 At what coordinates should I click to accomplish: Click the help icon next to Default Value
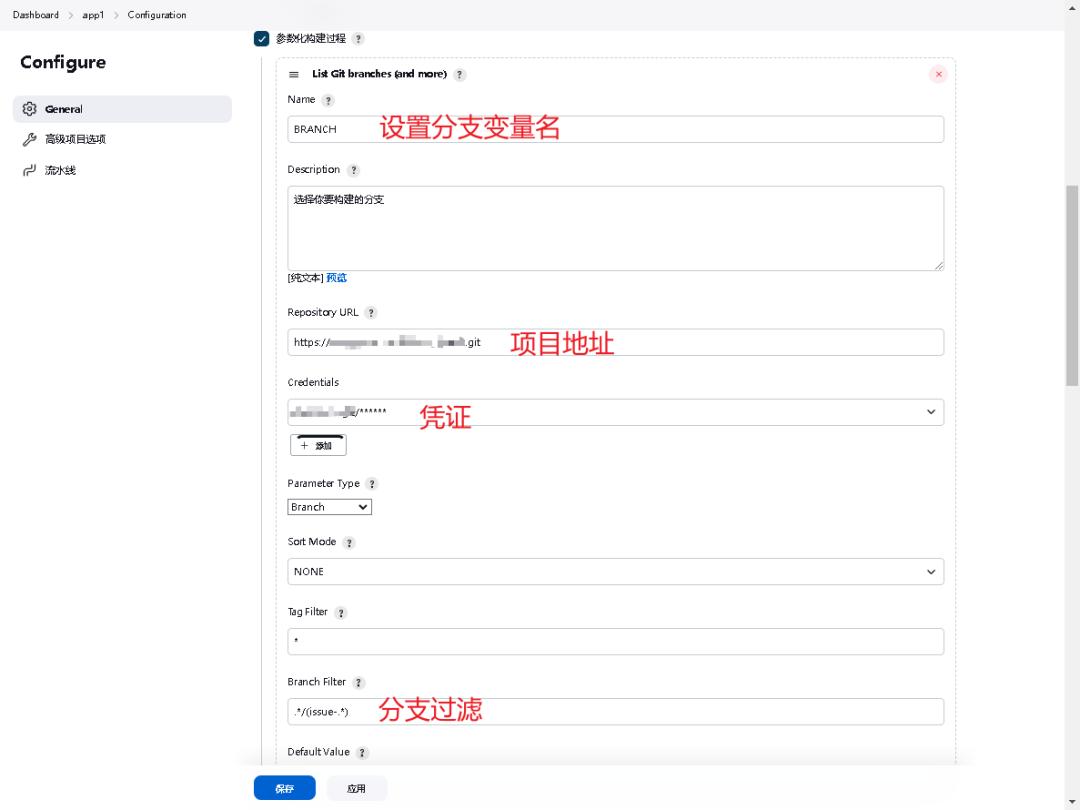pyautogui.click(x=362, y=752)
